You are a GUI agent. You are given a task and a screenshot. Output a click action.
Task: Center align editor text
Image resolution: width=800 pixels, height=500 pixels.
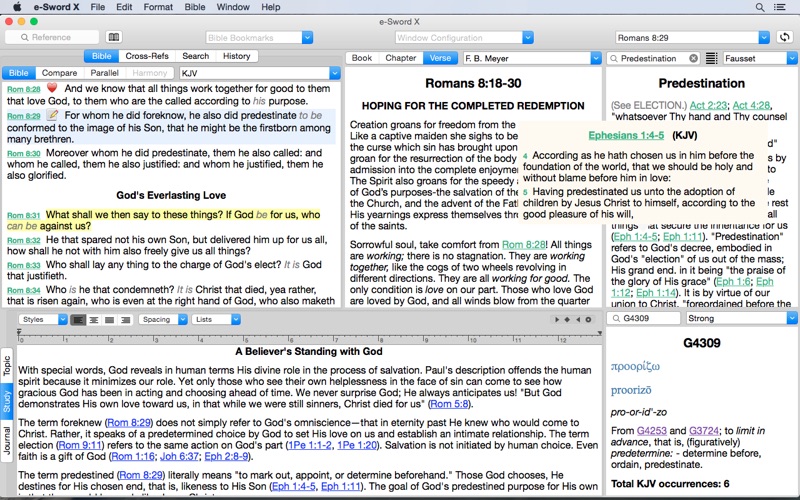click(x=94, y=320)
